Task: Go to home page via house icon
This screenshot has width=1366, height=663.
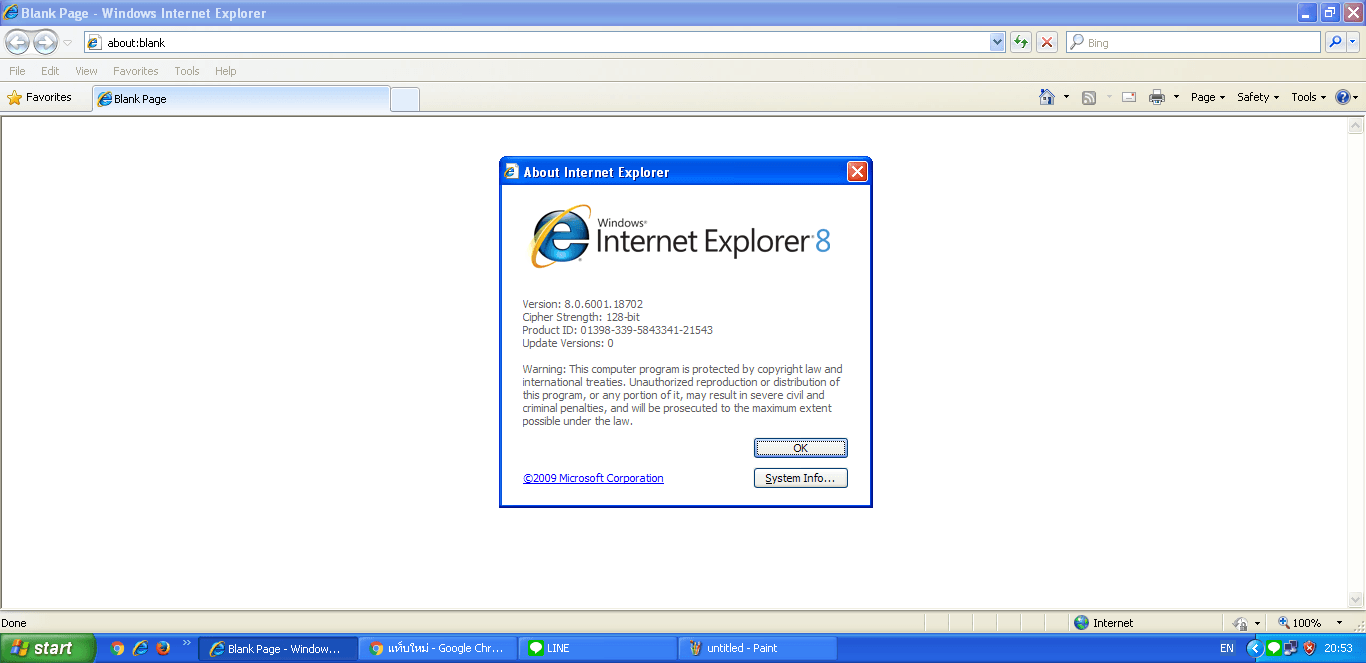Action: [x=1047, y=97]
